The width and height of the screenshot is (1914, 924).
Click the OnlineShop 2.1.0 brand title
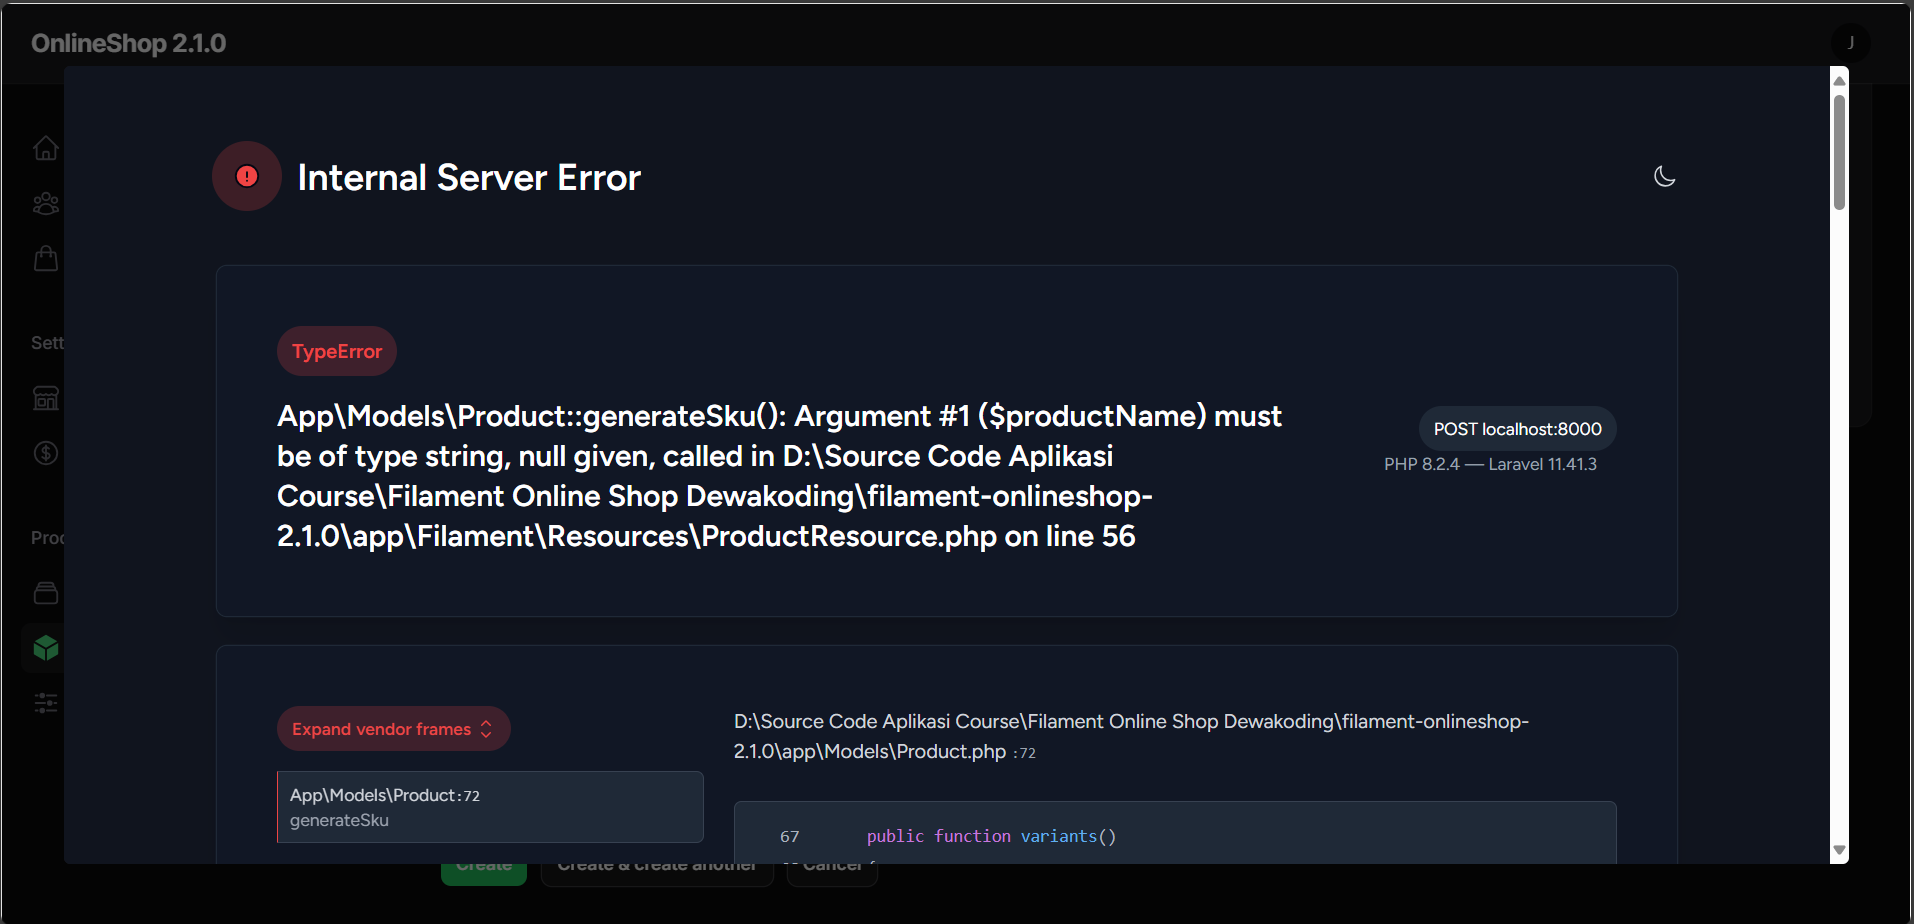tap(129, 43)
